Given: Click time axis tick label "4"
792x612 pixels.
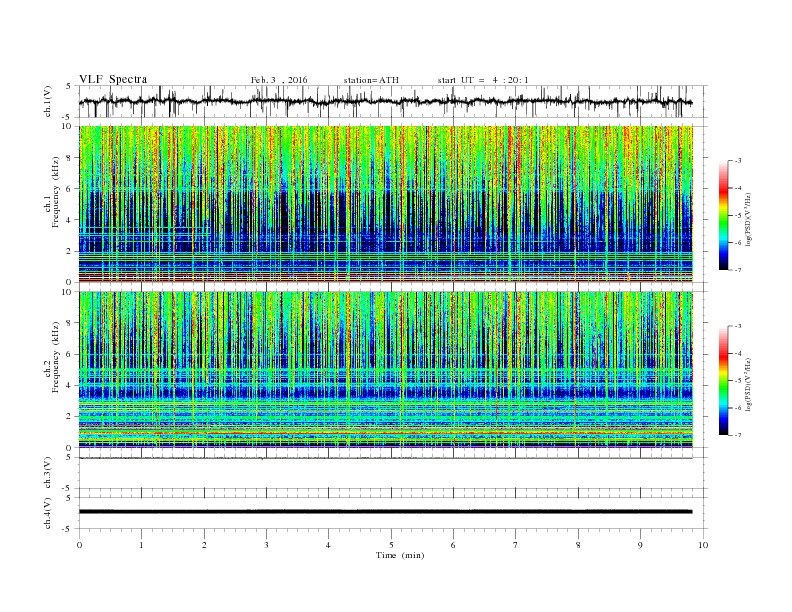Looking at the screenshot, I should (328, 545).
